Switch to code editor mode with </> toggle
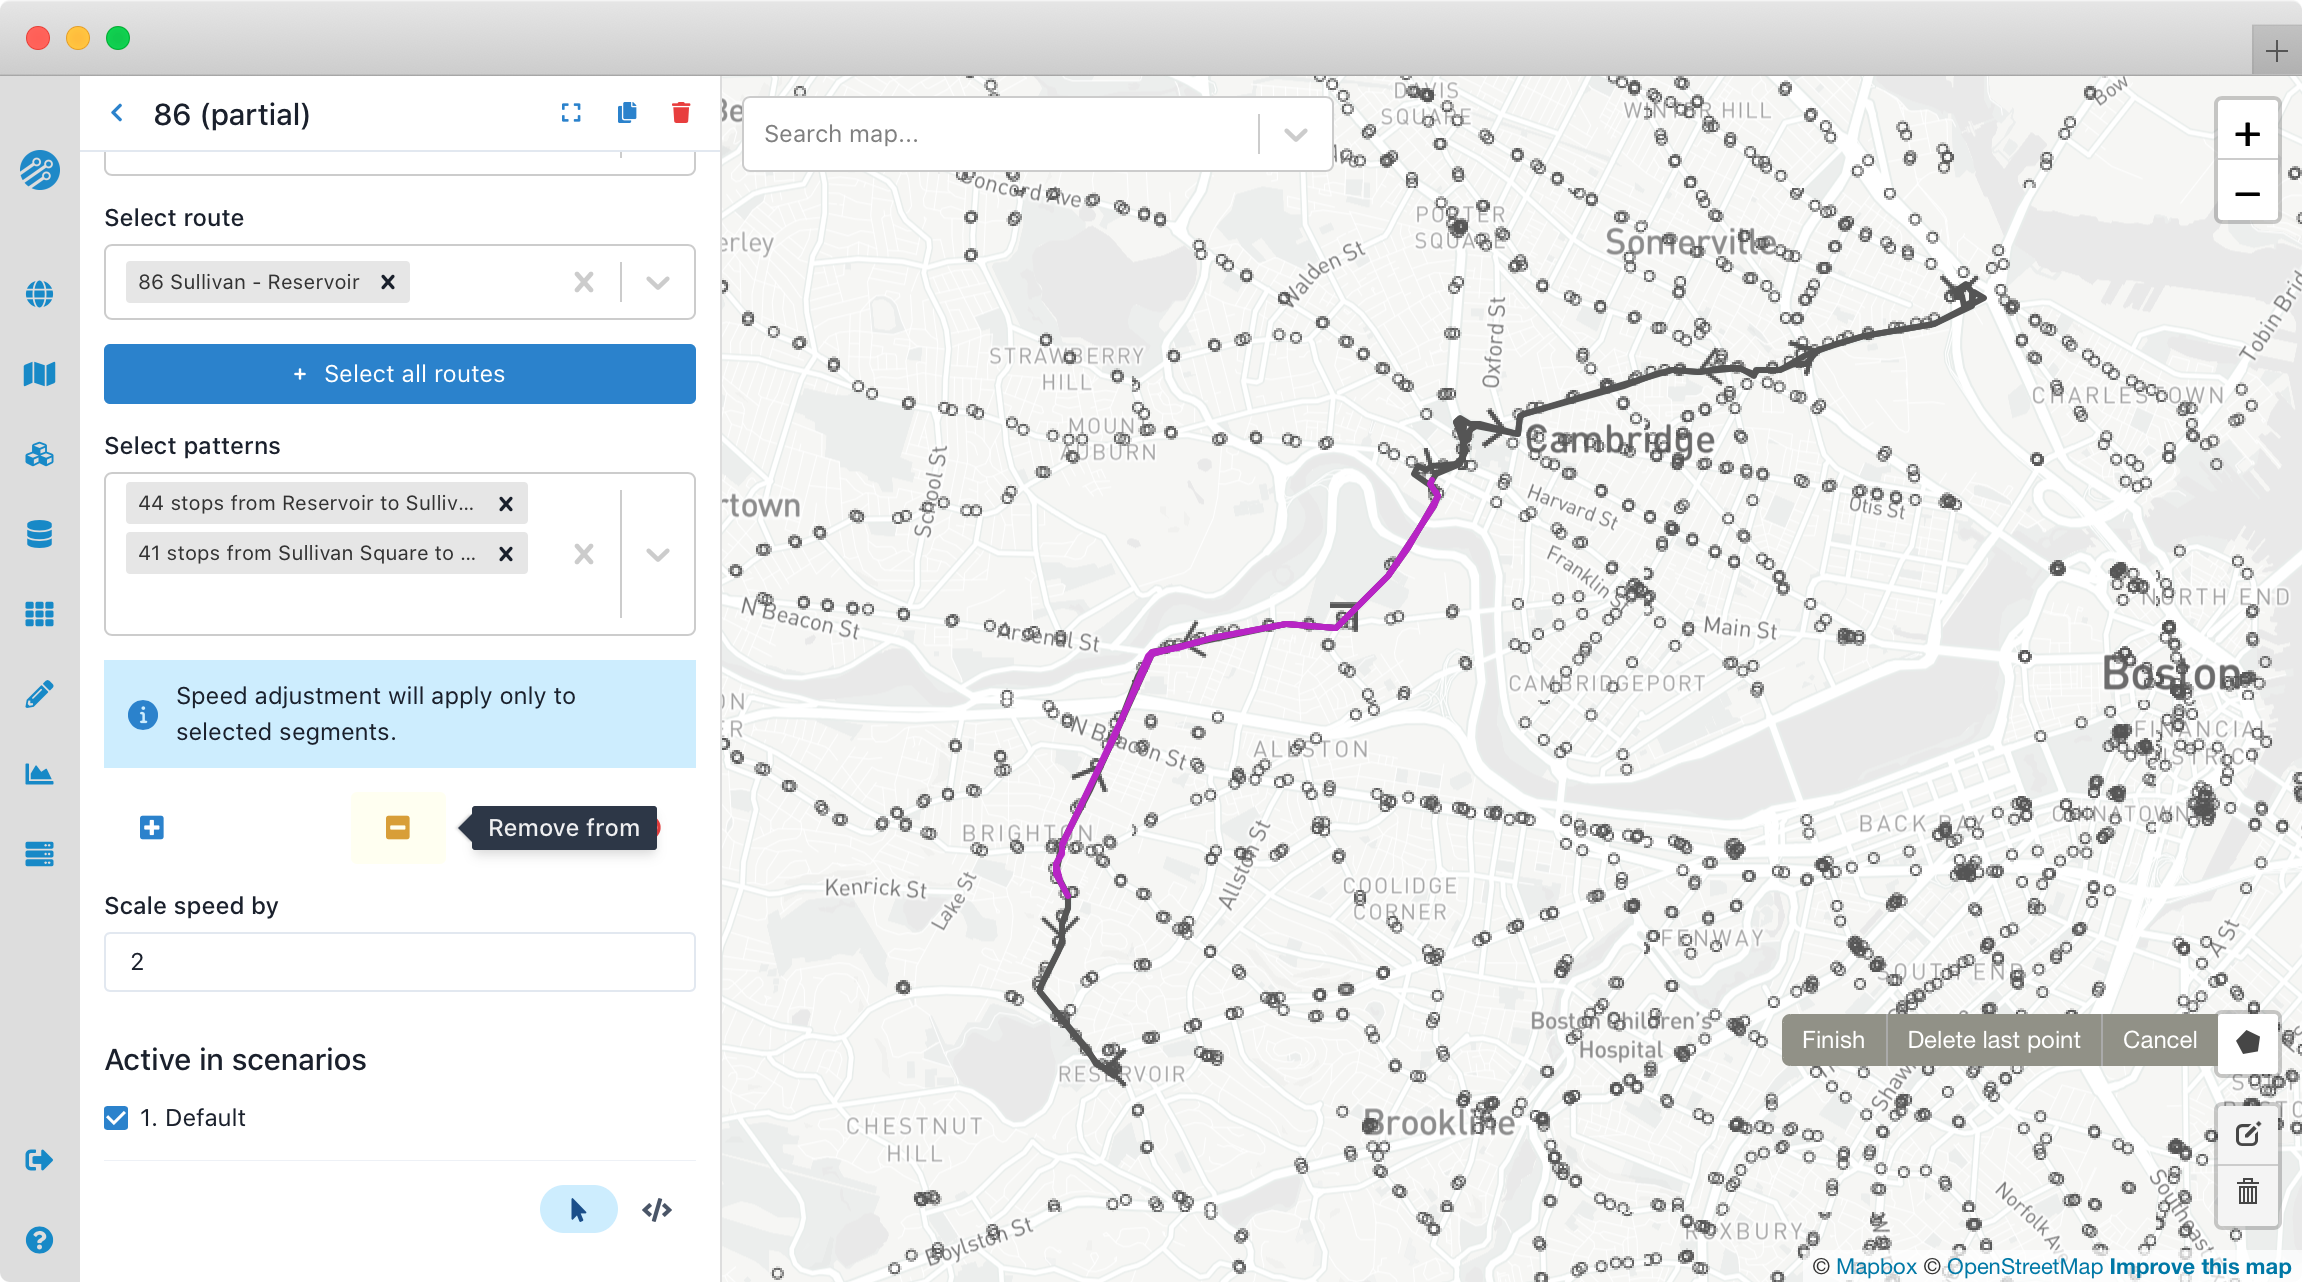Screen dimensions: 2302x1282 click(x=656, y=1209)
